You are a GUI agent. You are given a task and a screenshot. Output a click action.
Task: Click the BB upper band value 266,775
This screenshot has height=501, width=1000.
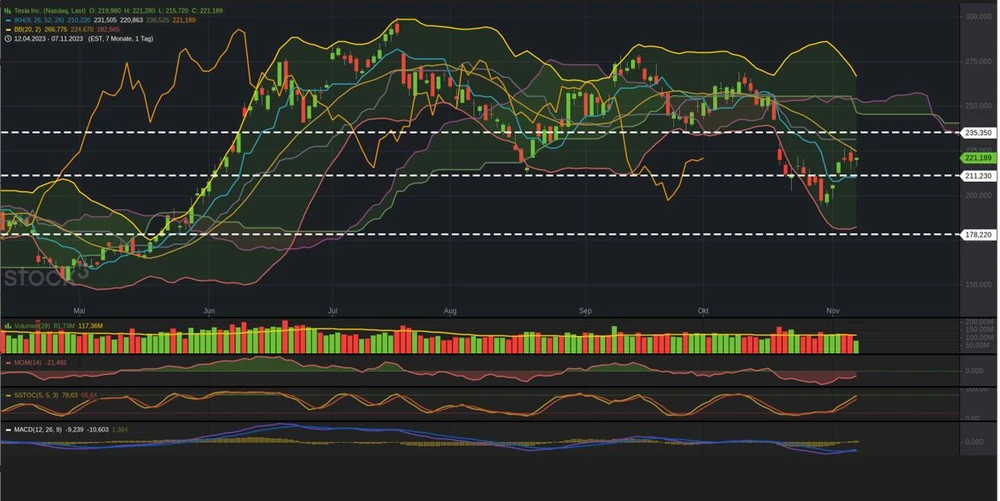(55, 29)
